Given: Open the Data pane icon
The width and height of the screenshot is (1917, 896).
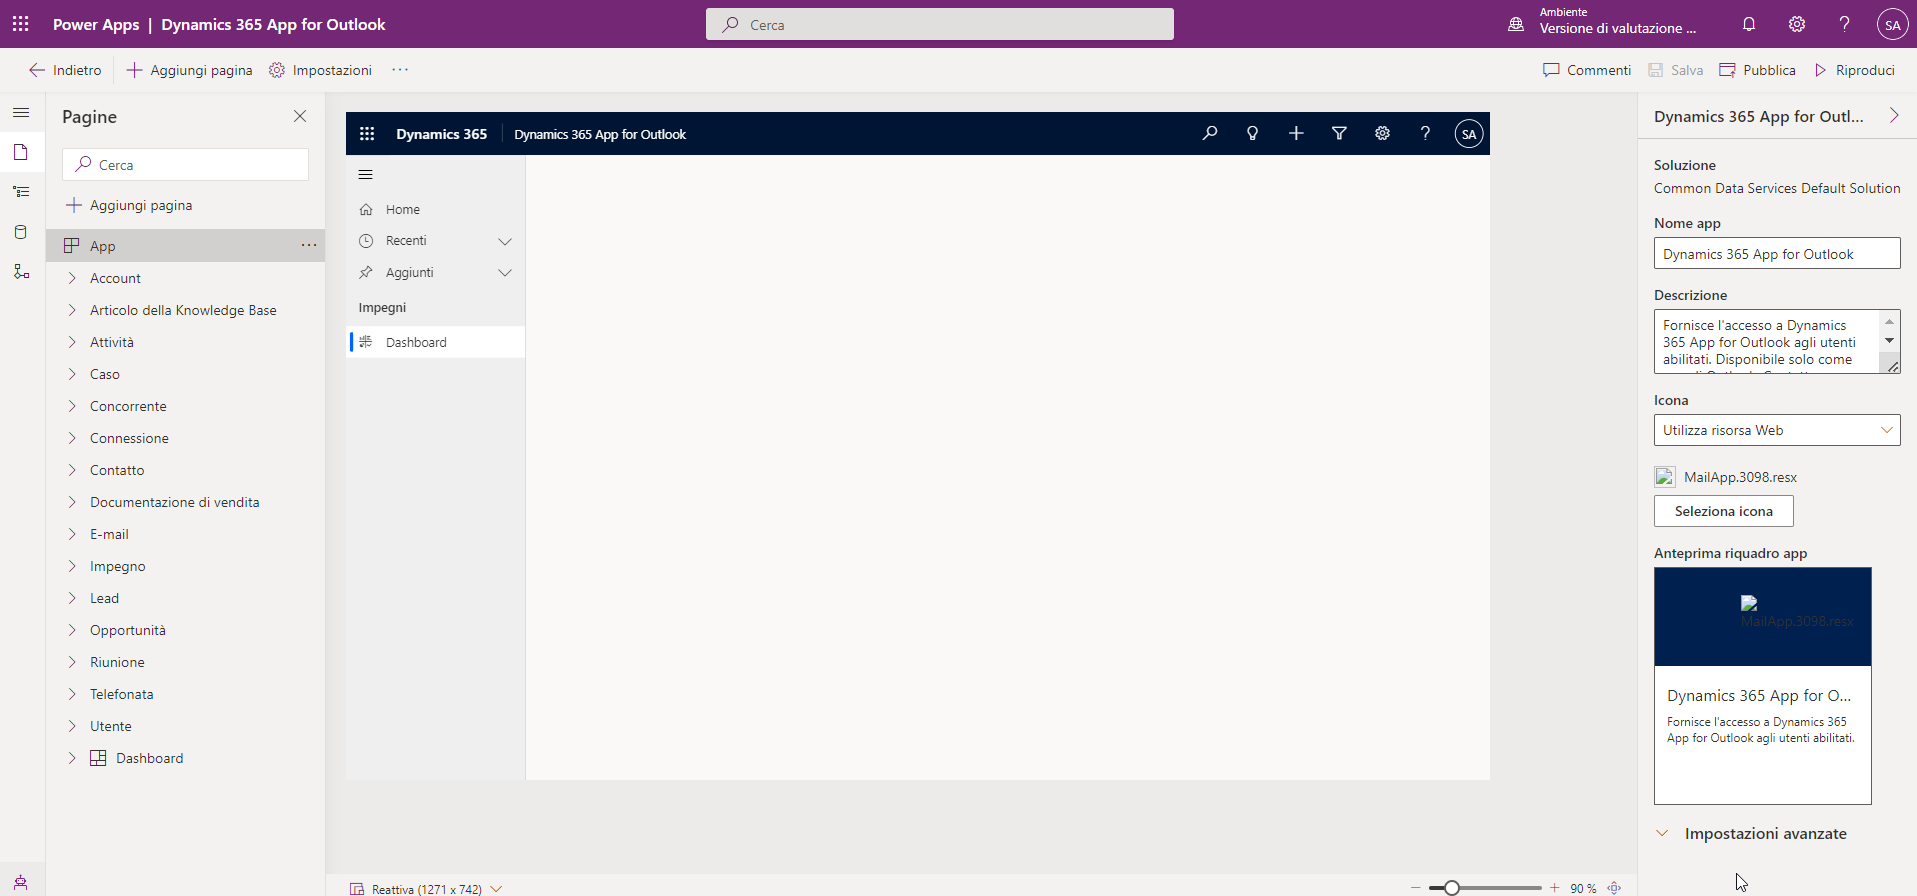Looking at the screenshot, I should click(21, 232).
